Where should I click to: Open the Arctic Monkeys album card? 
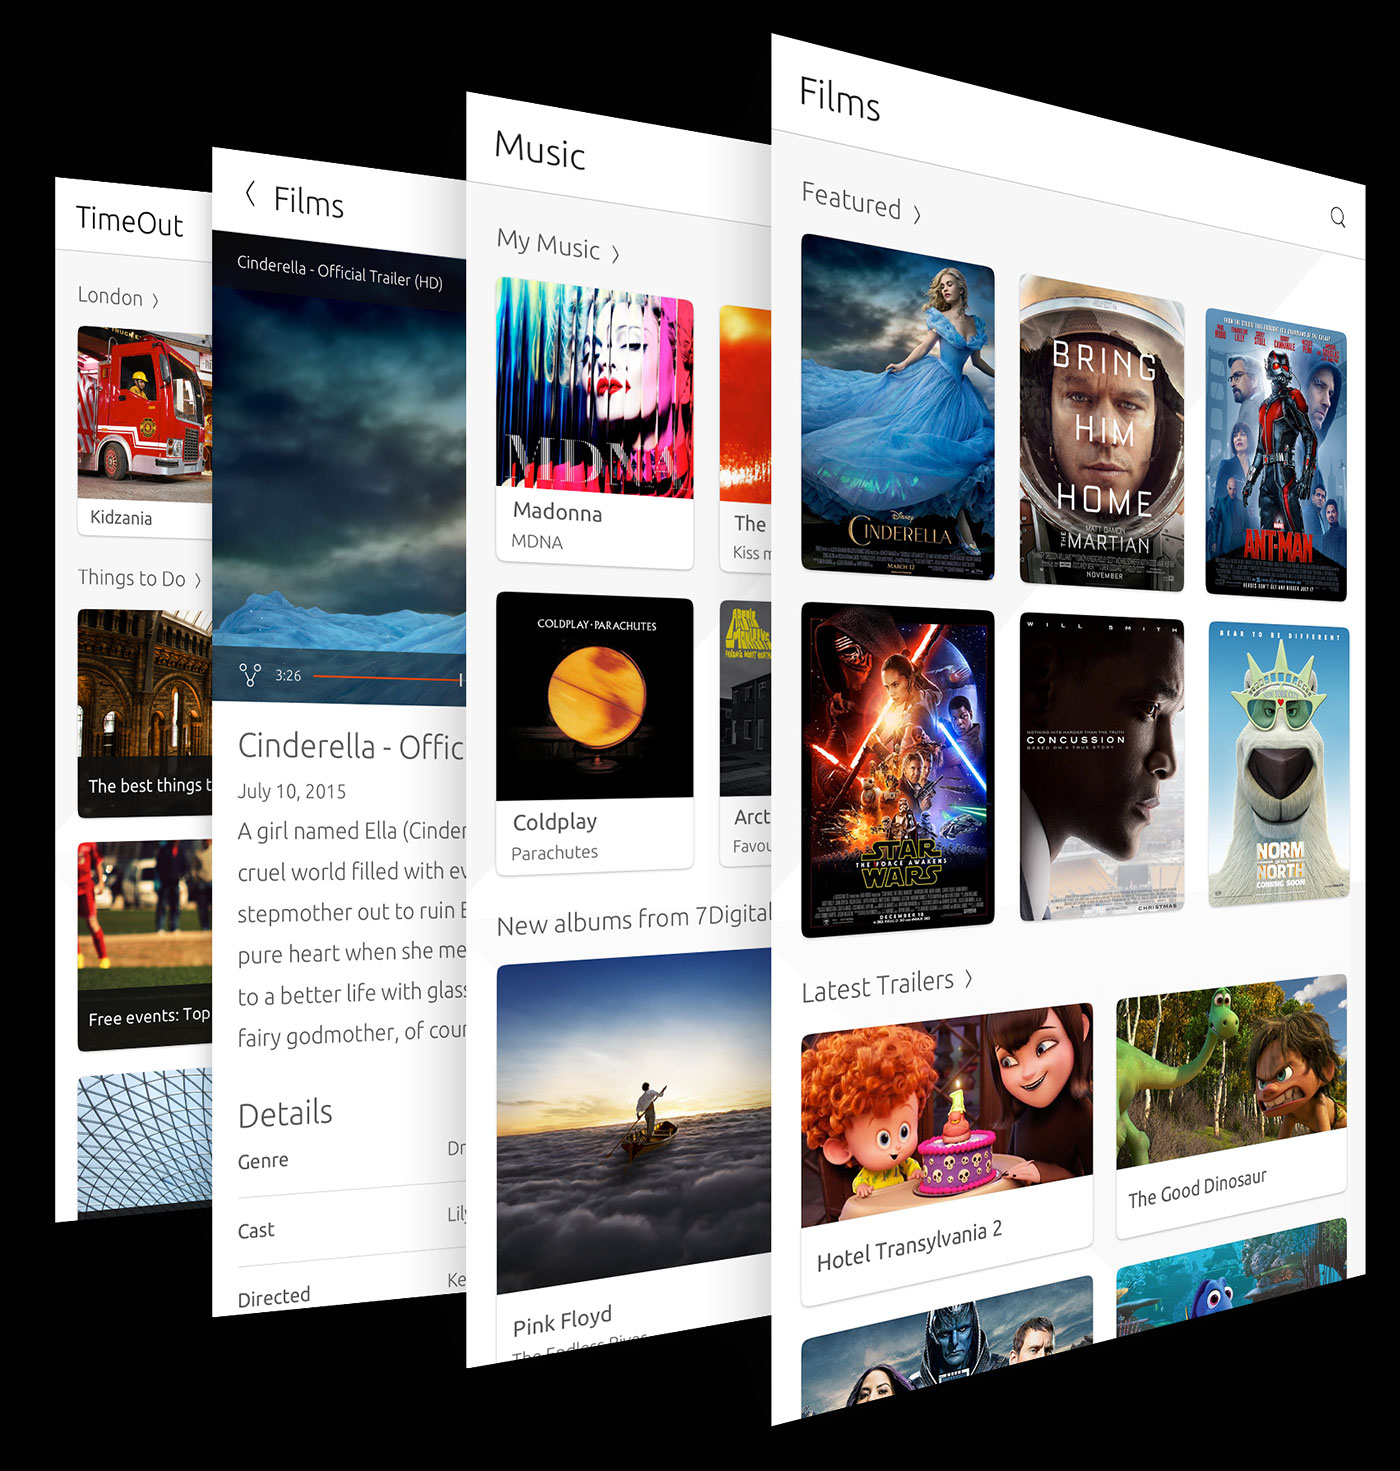(x=745, y=733)
